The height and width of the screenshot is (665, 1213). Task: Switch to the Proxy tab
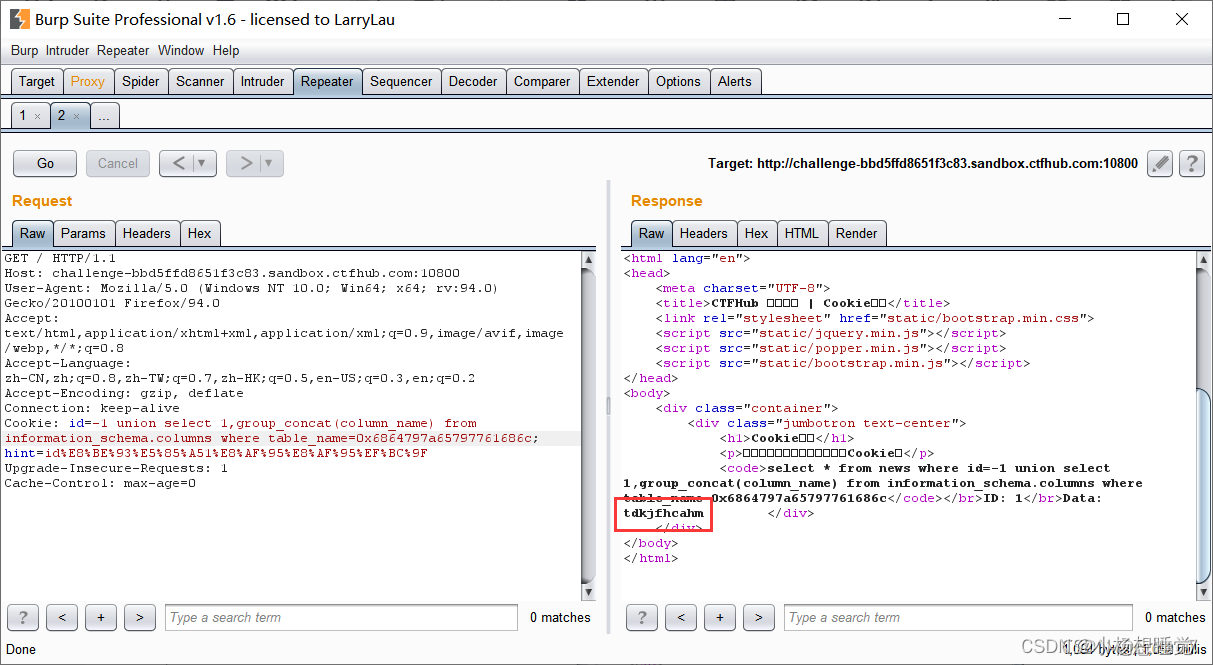click(x=87, y=81)
